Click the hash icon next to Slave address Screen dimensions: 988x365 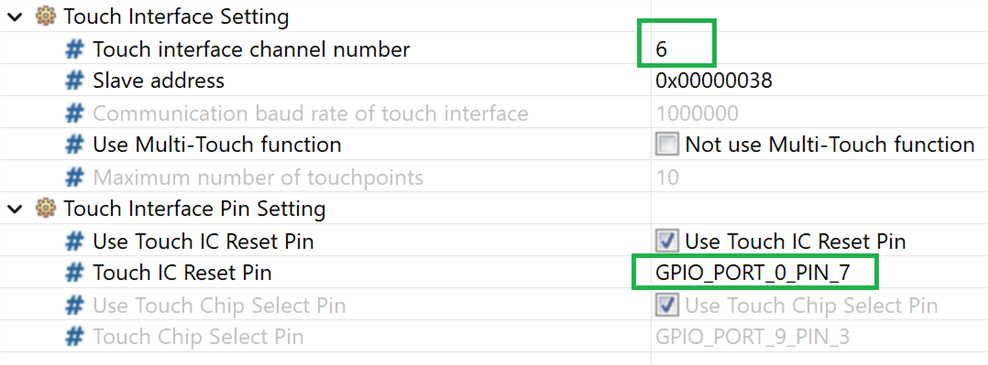point(75,81)
